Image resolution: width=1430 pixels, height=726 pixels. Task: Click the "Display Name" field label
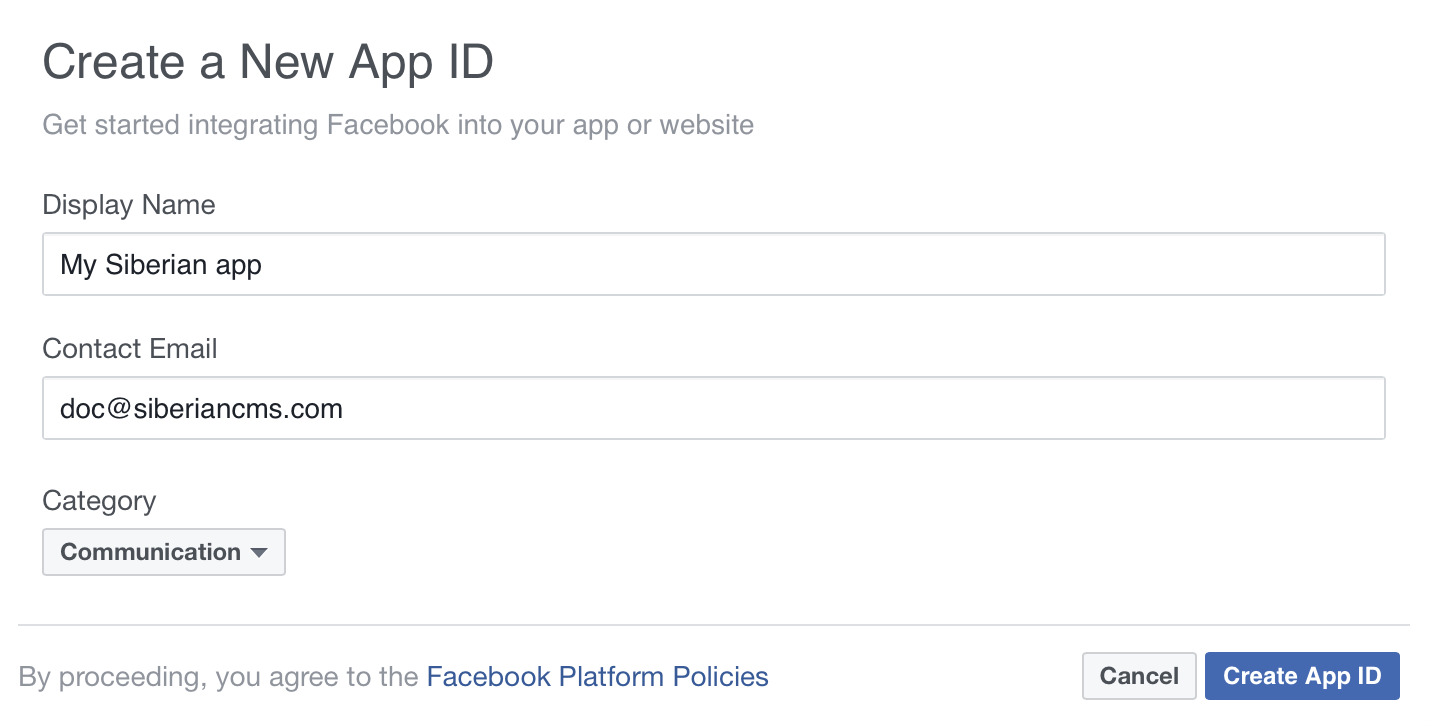coord(129,205)
